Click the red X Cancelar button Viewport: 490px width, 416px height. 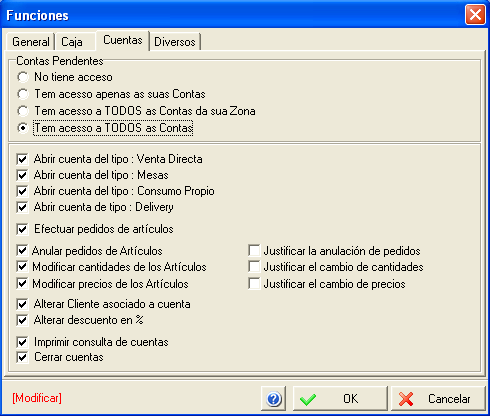point(438,398)
